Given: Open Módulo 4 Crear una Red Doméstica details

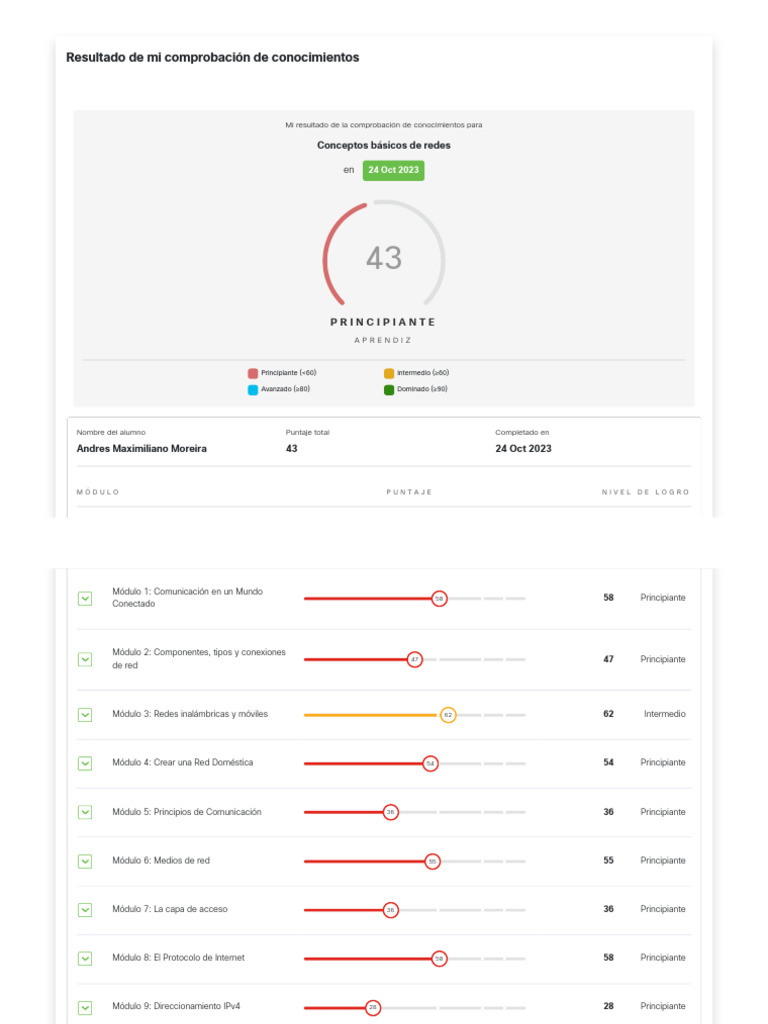Looking at the screenshot, I should click(85, 763).
